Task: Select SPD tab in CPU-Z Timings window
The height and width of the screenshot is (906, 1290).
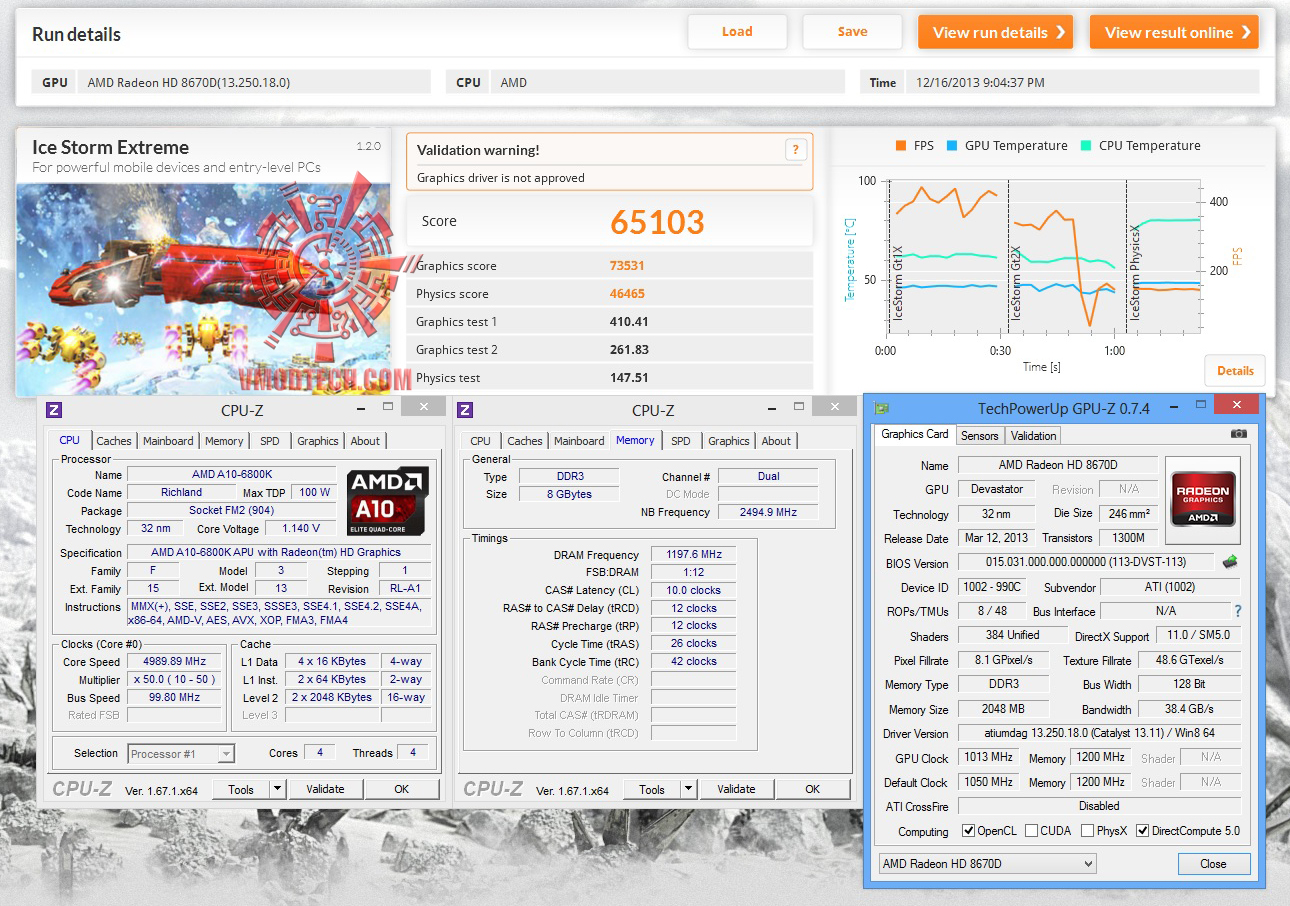Action: tap(681, 441)
